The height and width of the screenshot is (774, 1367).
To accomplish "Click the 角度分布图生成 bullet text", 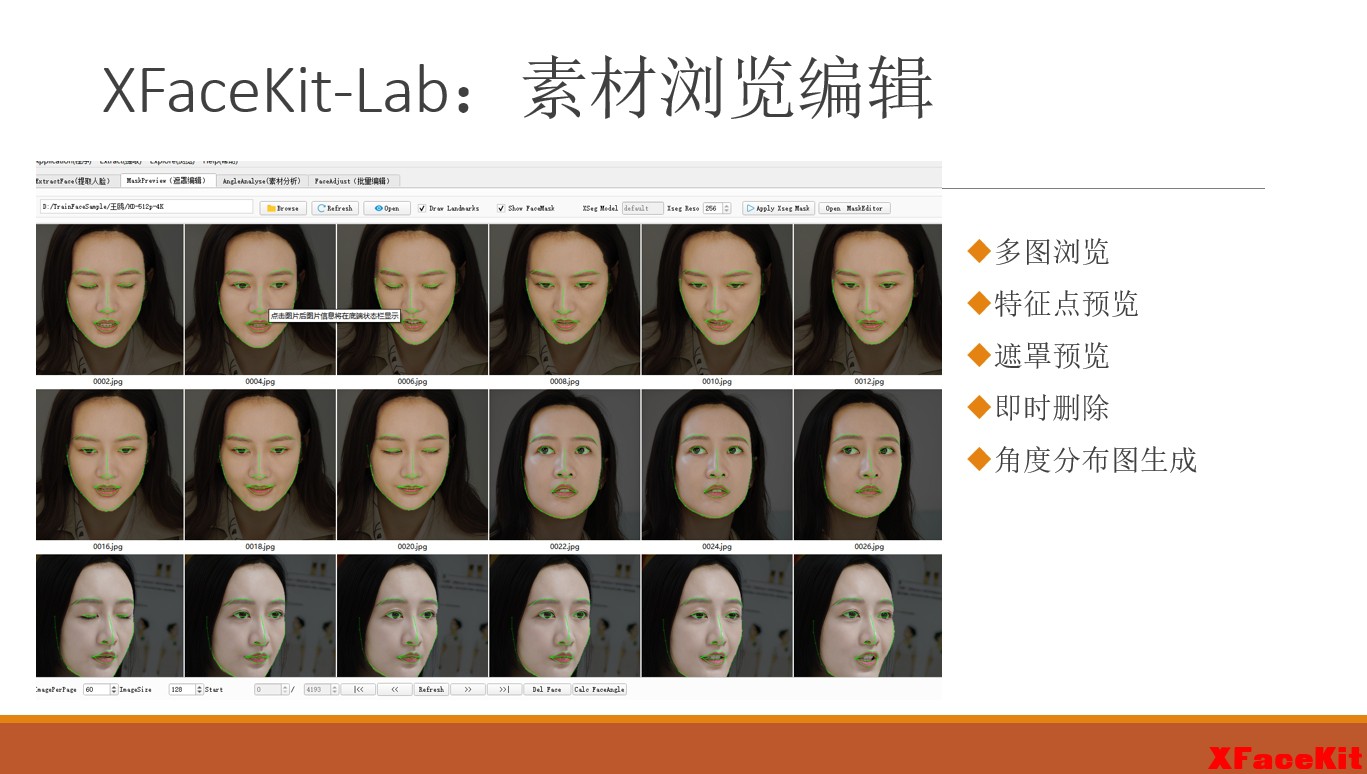I will pyautogui.click(x=1095, y=460).
